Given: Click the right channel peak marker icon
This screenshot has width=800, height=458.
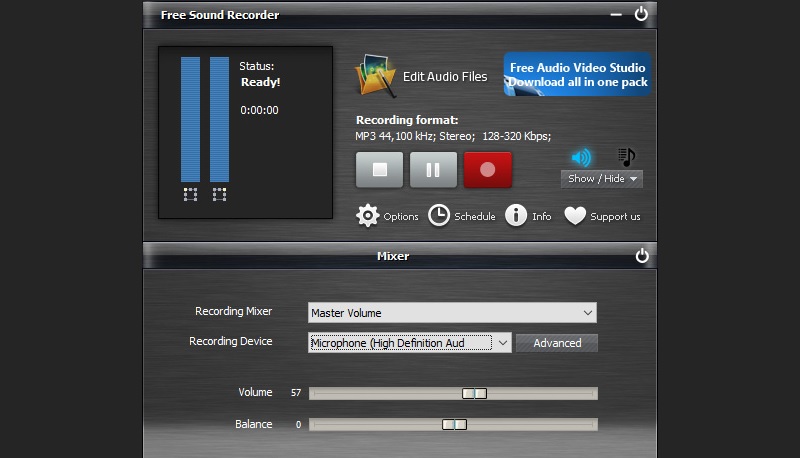Looking at the screenshot, I should click(219, 194).
